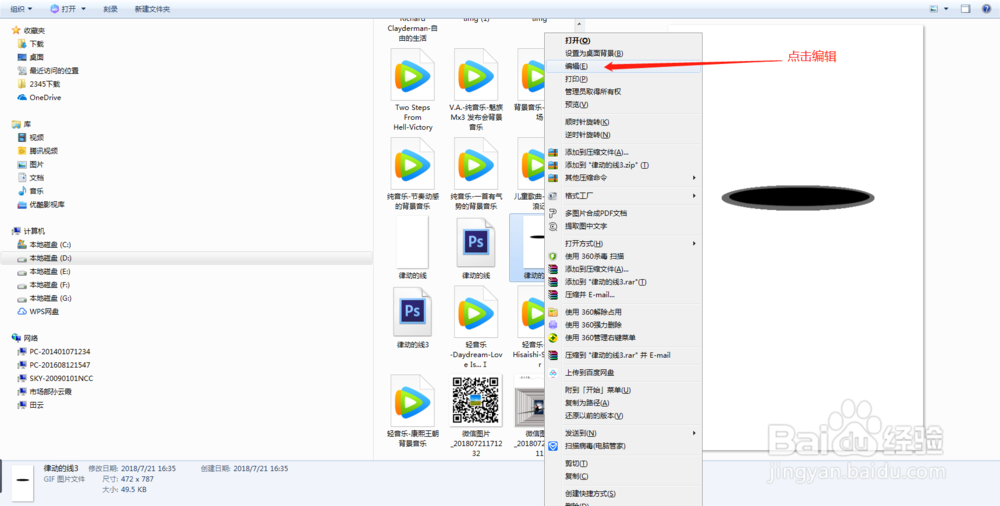This screenshot has width=1000, height=506.
Task: Select the 律动的线3 Photoshop file
Action: (x=413, y=318)
